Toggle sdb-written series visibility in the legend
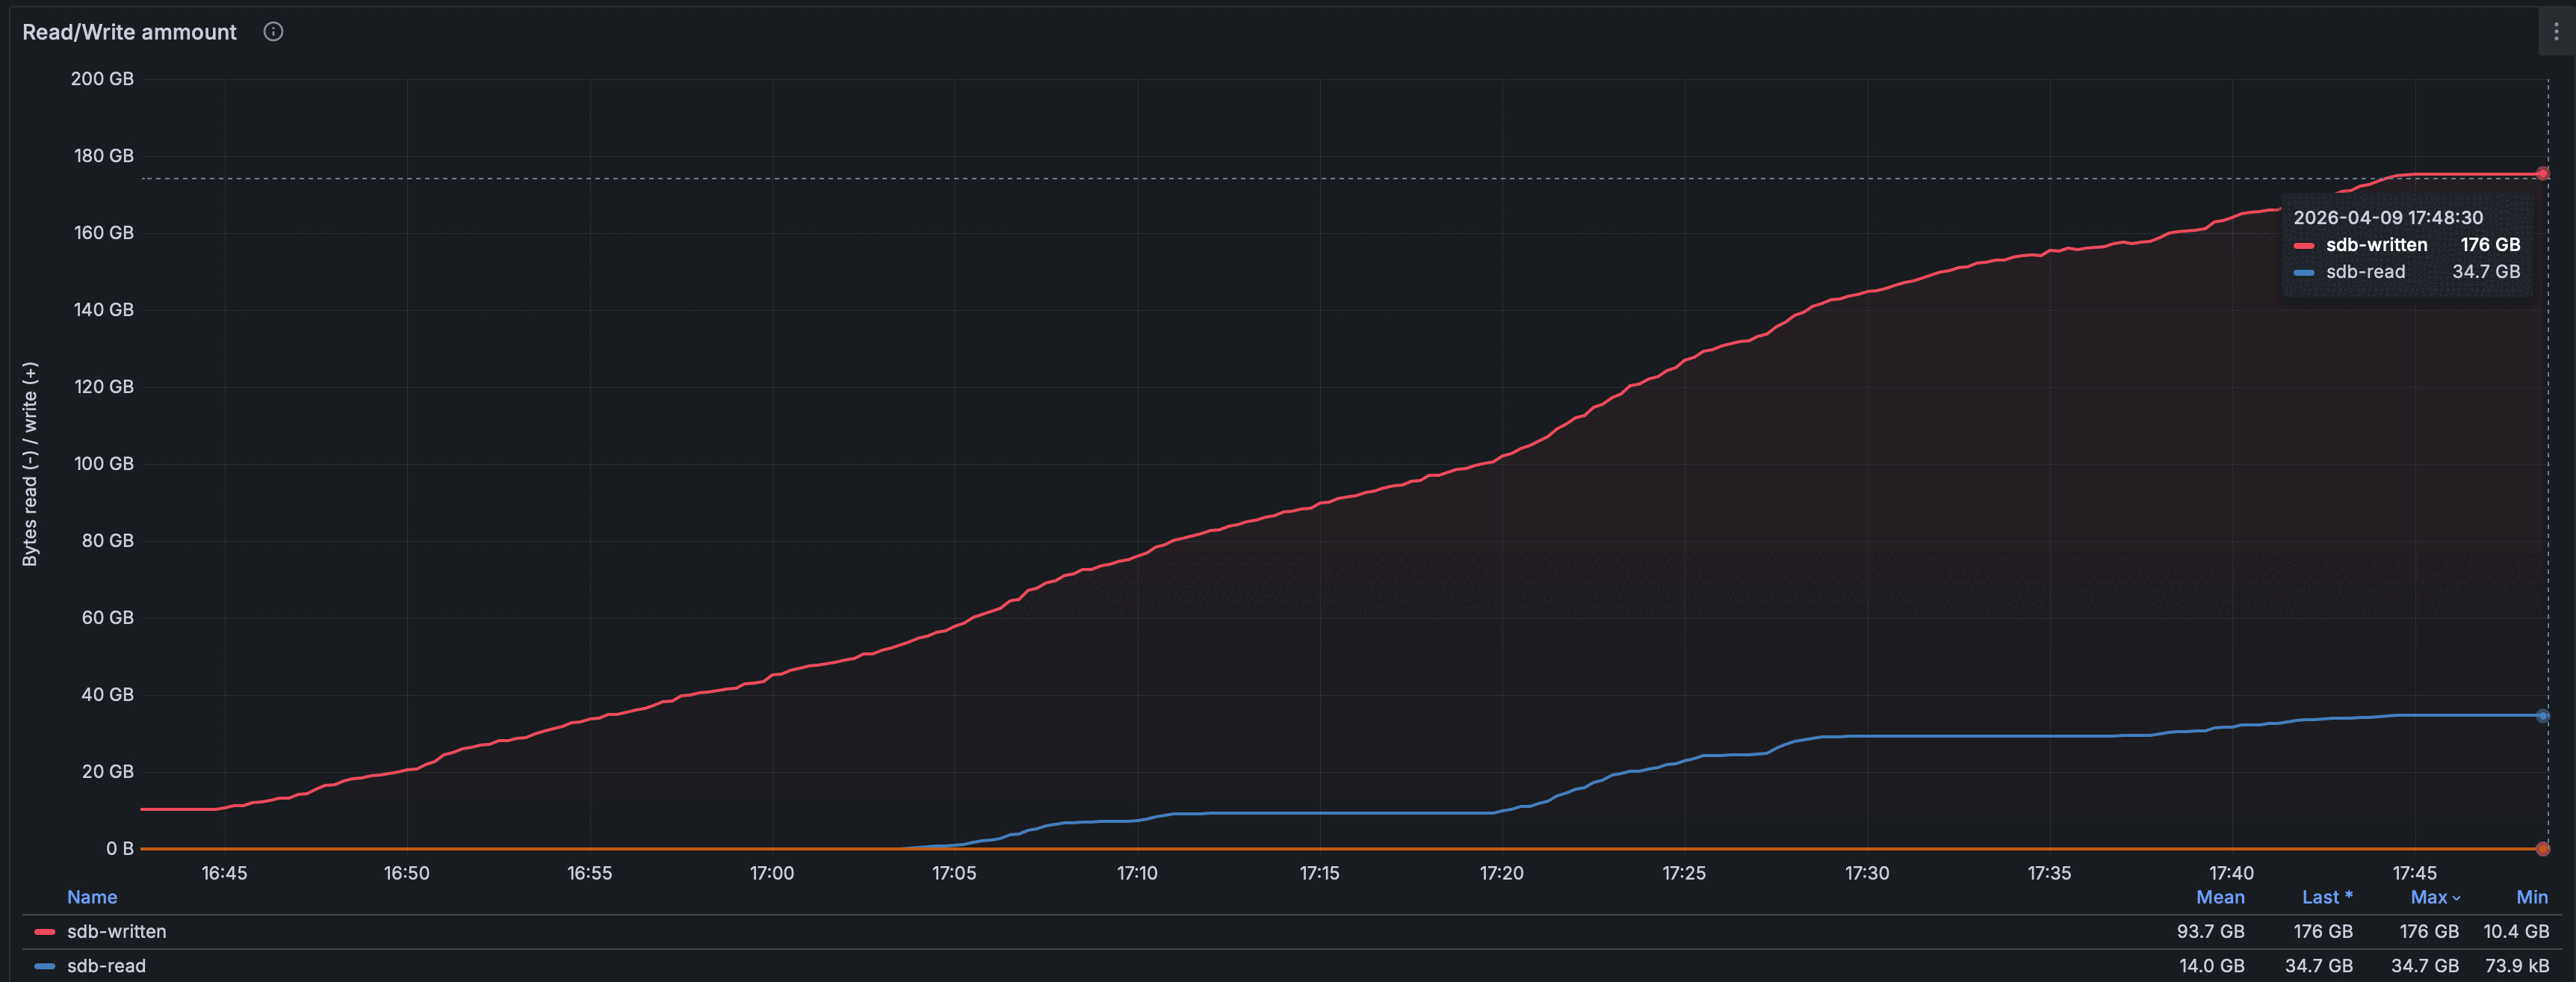This screenshot has width=2576, height=982. pos(116,932)
